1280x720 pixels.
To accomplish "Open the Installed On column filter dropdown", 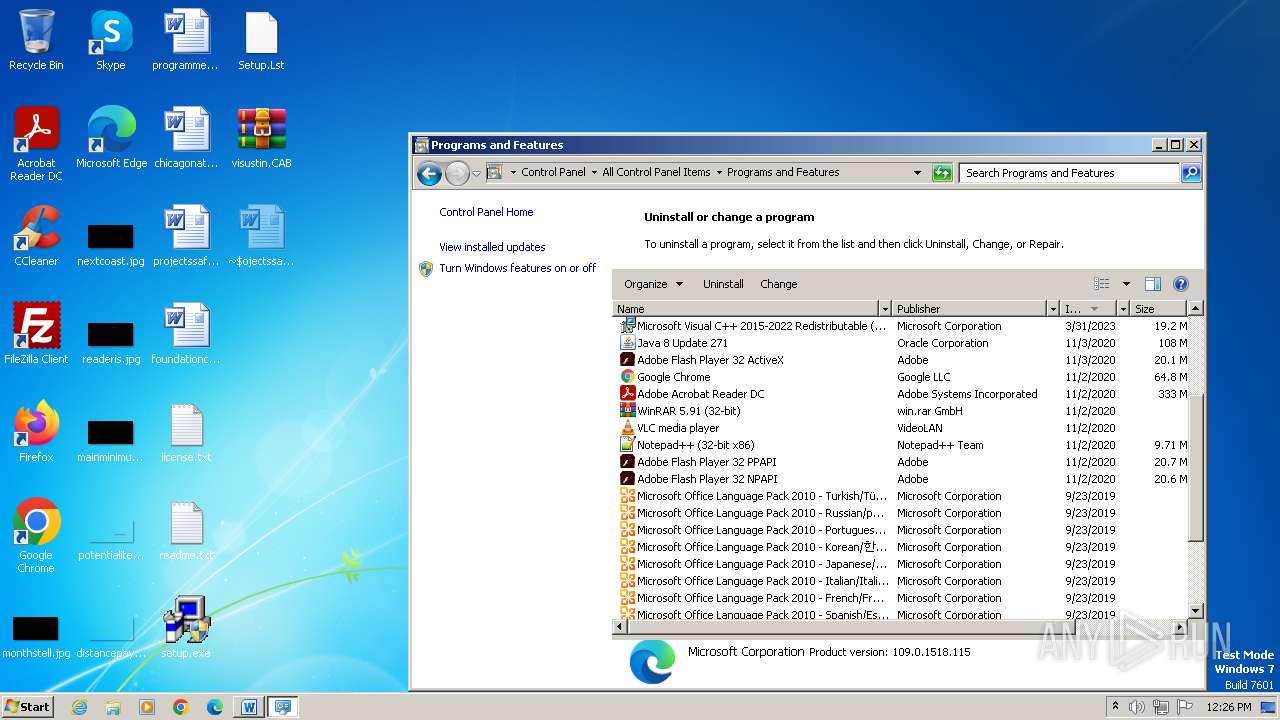I will (1123, 309).
